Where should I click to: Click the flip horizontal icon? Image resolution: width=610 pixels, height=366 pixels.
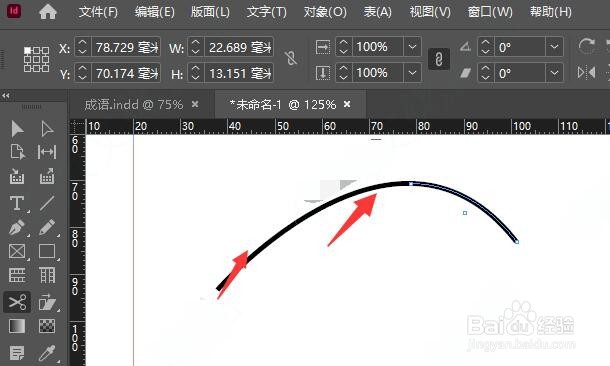586,72
